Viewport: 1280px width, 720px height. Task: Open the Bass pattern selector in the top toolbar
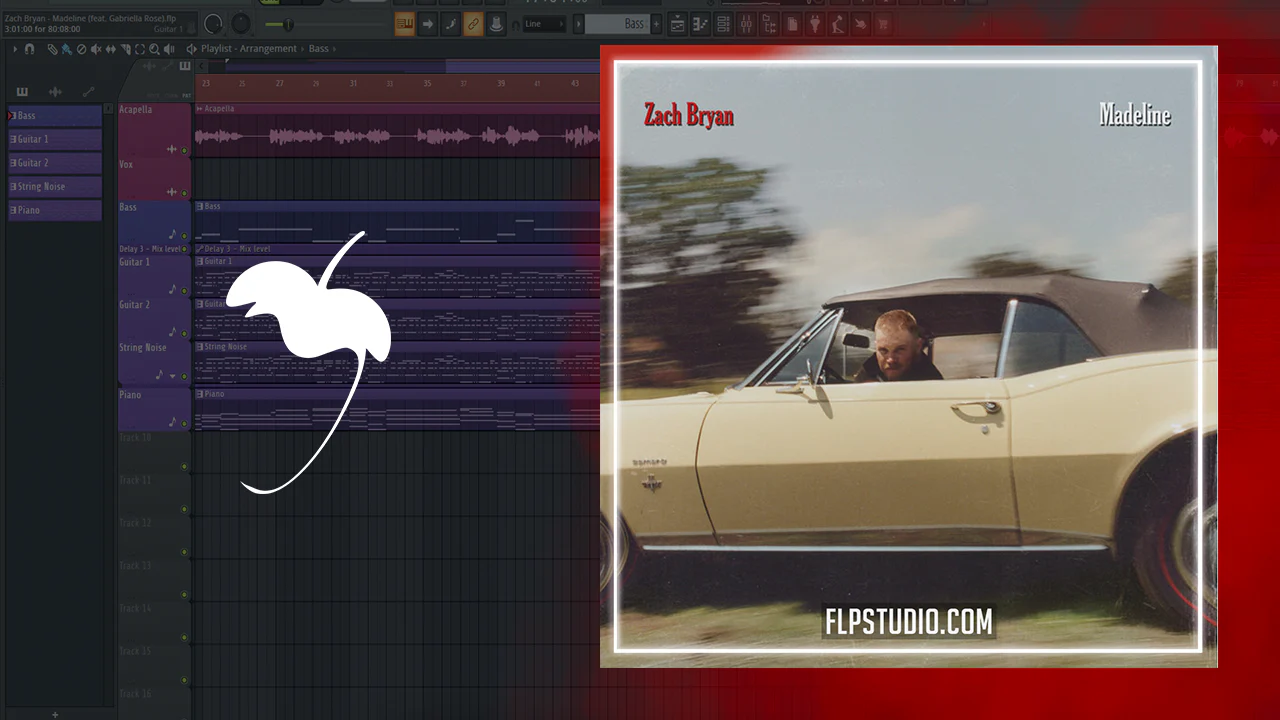616,24
